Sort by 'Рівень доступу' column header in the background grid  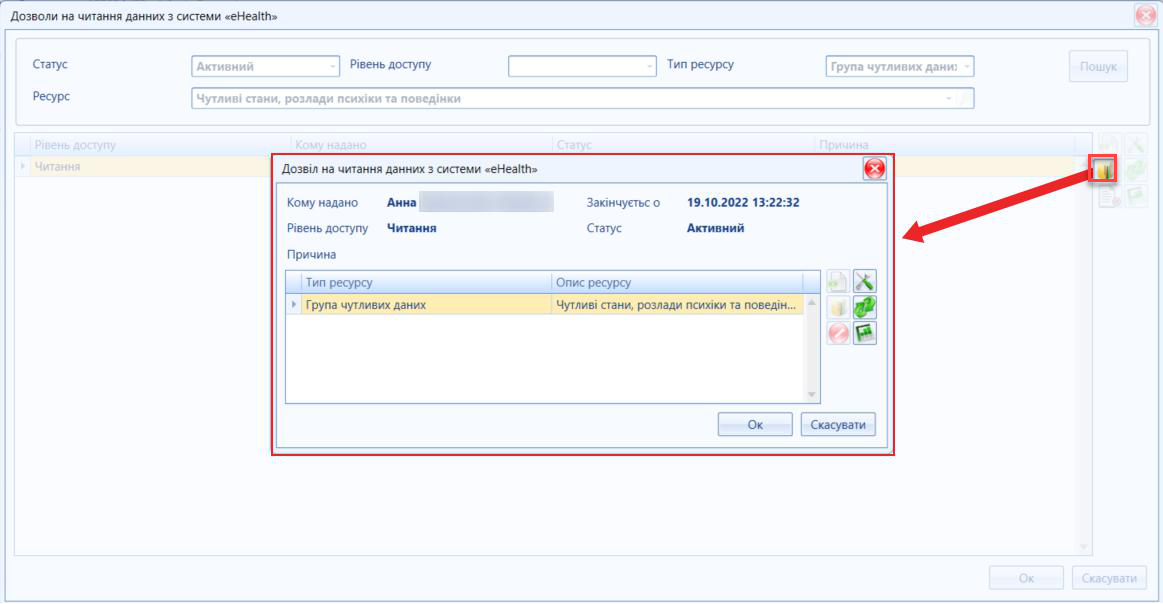(x=160, y=145)
